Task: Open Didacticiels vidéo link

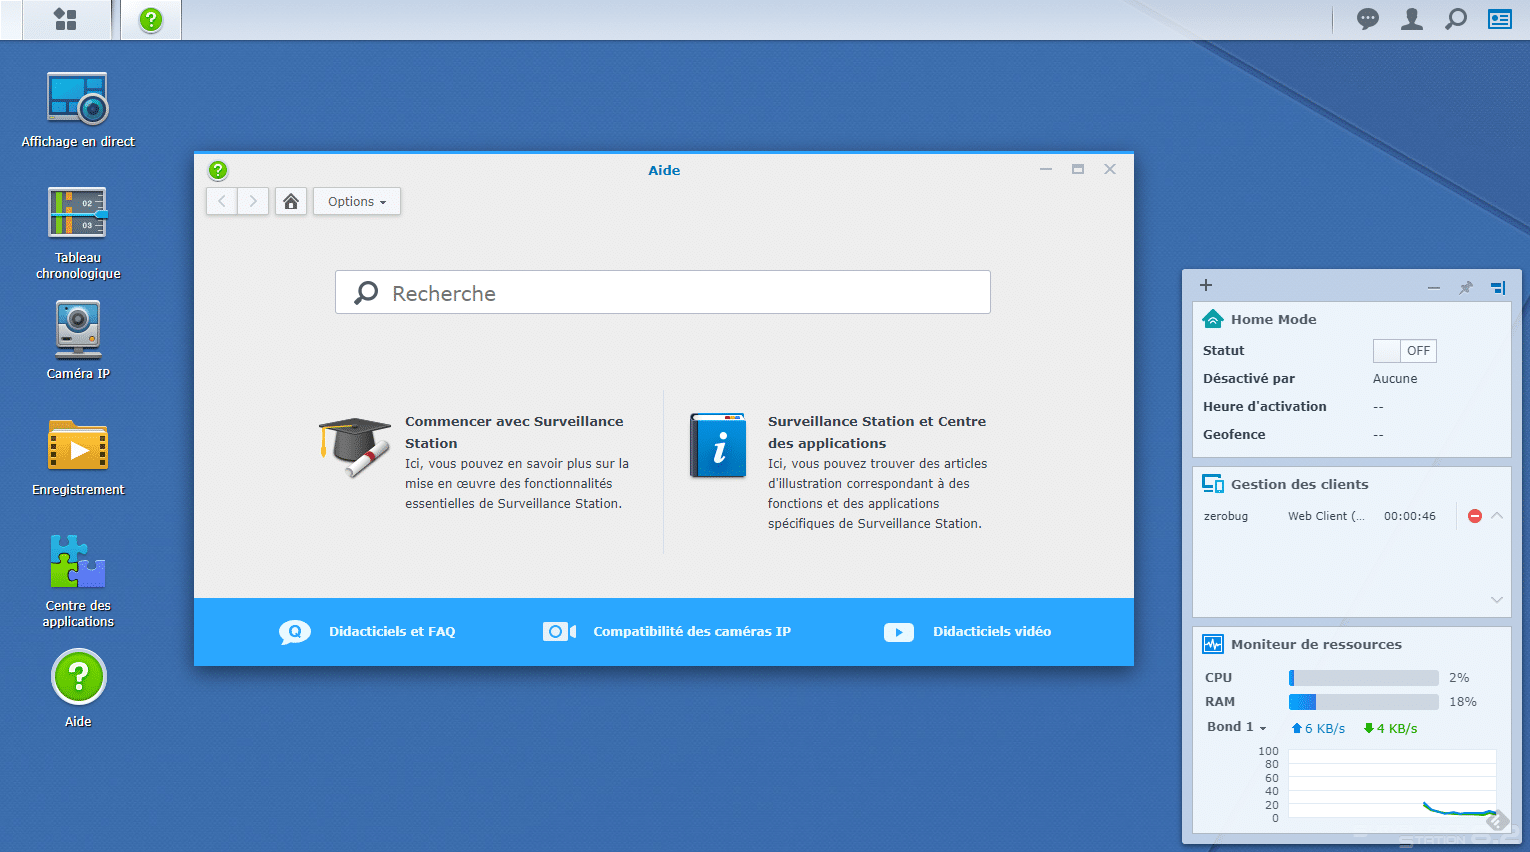Action: tap(992, 631)
